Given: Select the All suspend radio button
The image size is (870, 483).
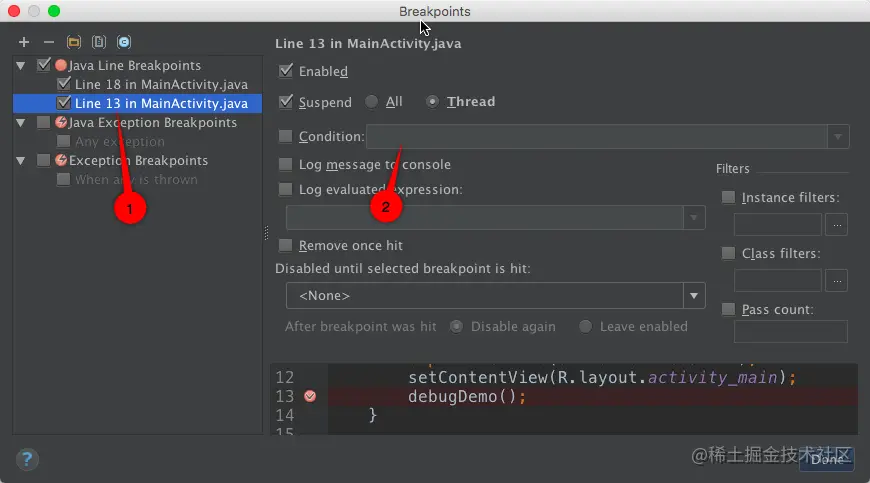Looking at the screenshot, I should click(x=371, y=102).
